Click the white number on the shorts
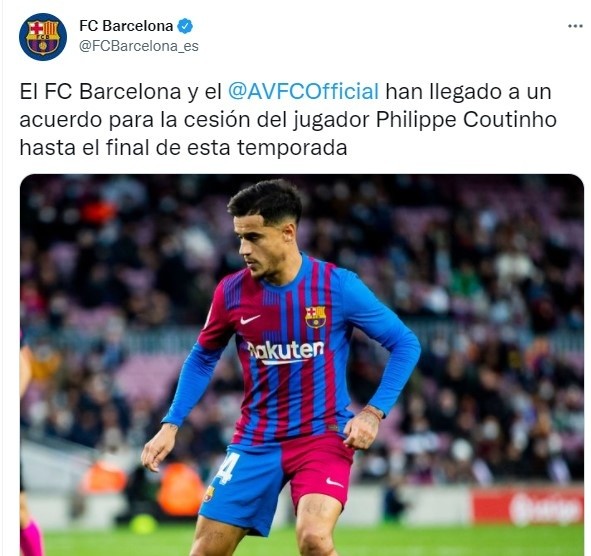The height and width of the screenshot is (556, 591). coord(227,468)
